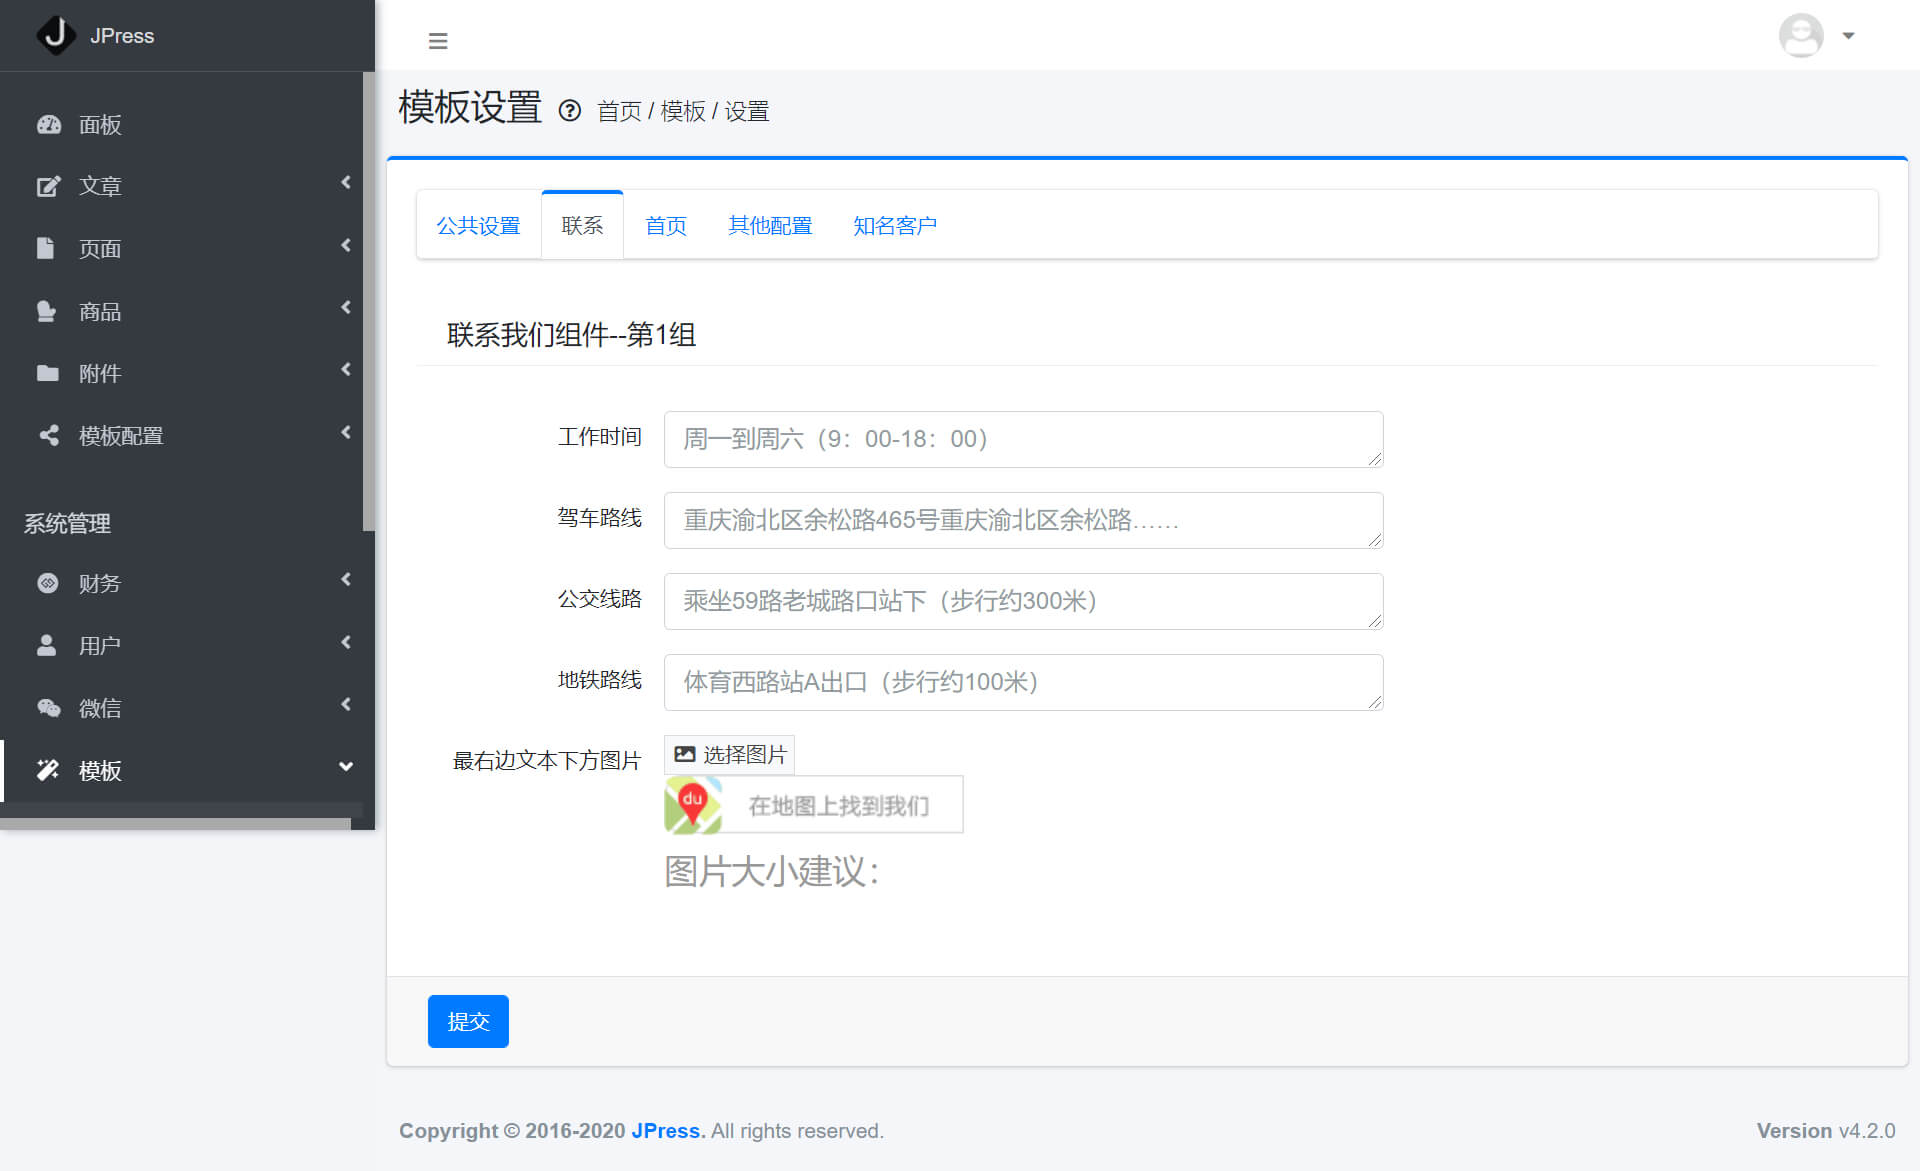
Task: Click the 模板配置 share icon in sidebar
Action: click(48, 436)
